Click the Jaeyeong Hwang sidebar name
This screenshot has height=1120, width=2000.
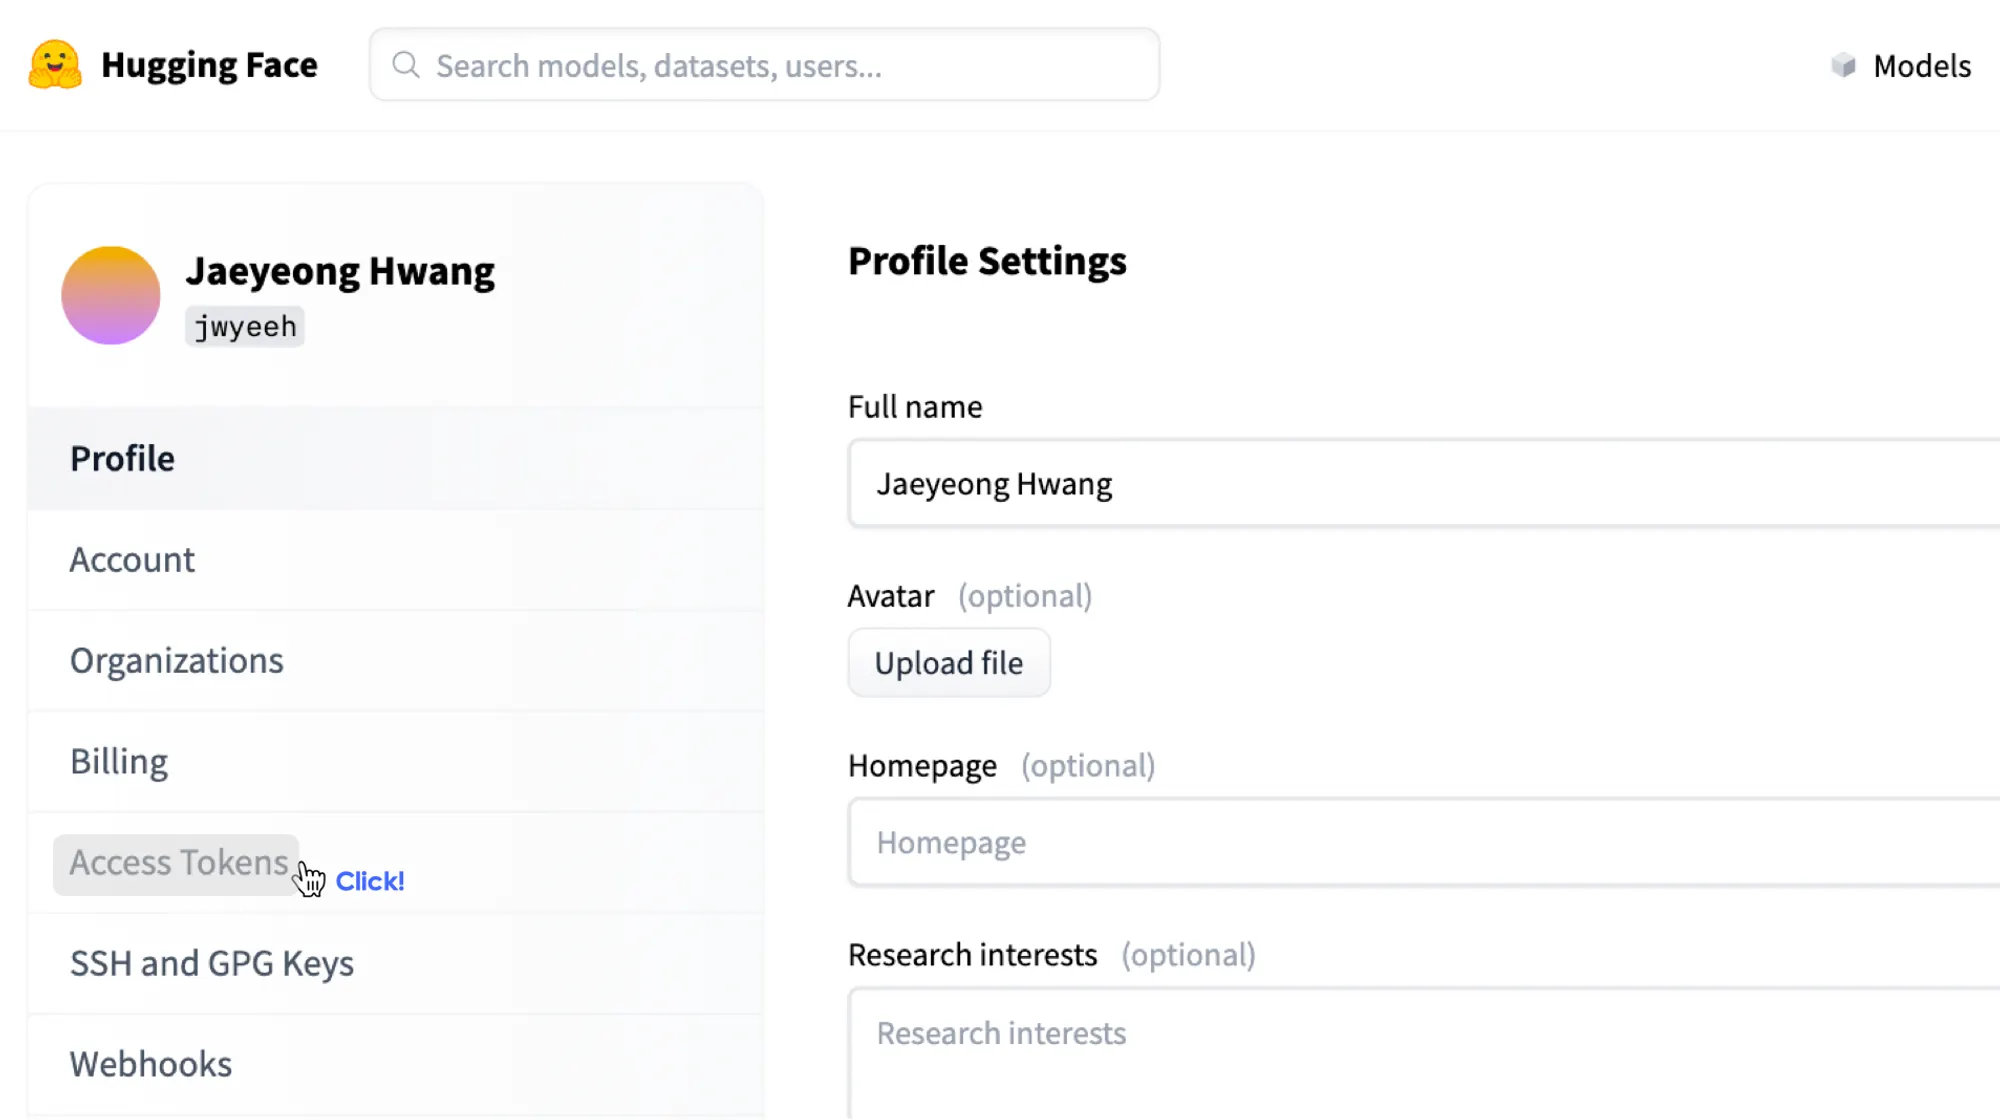point(340,271)
